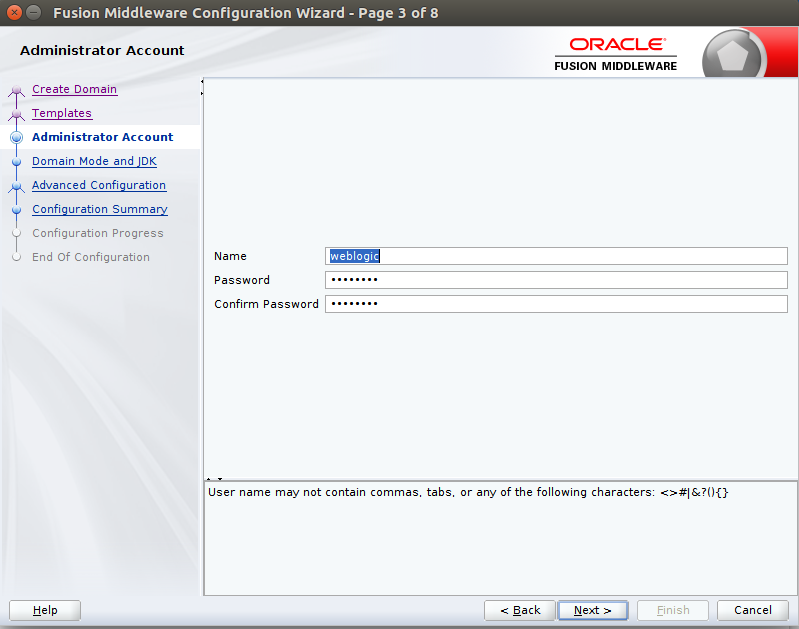Open the Configuration Summary step link
The image size is (799, 629).
pyautogui.click(x=100, y=209)
